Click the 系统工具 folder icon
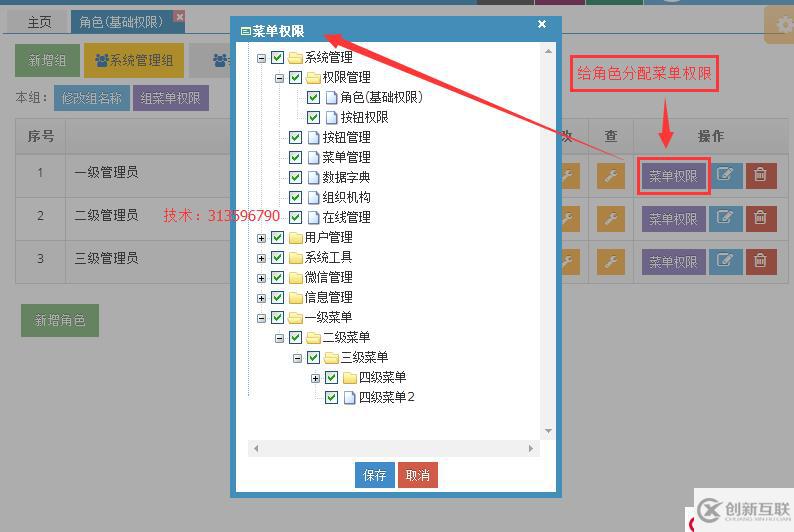794x532 pixels. tap(295, 258)
